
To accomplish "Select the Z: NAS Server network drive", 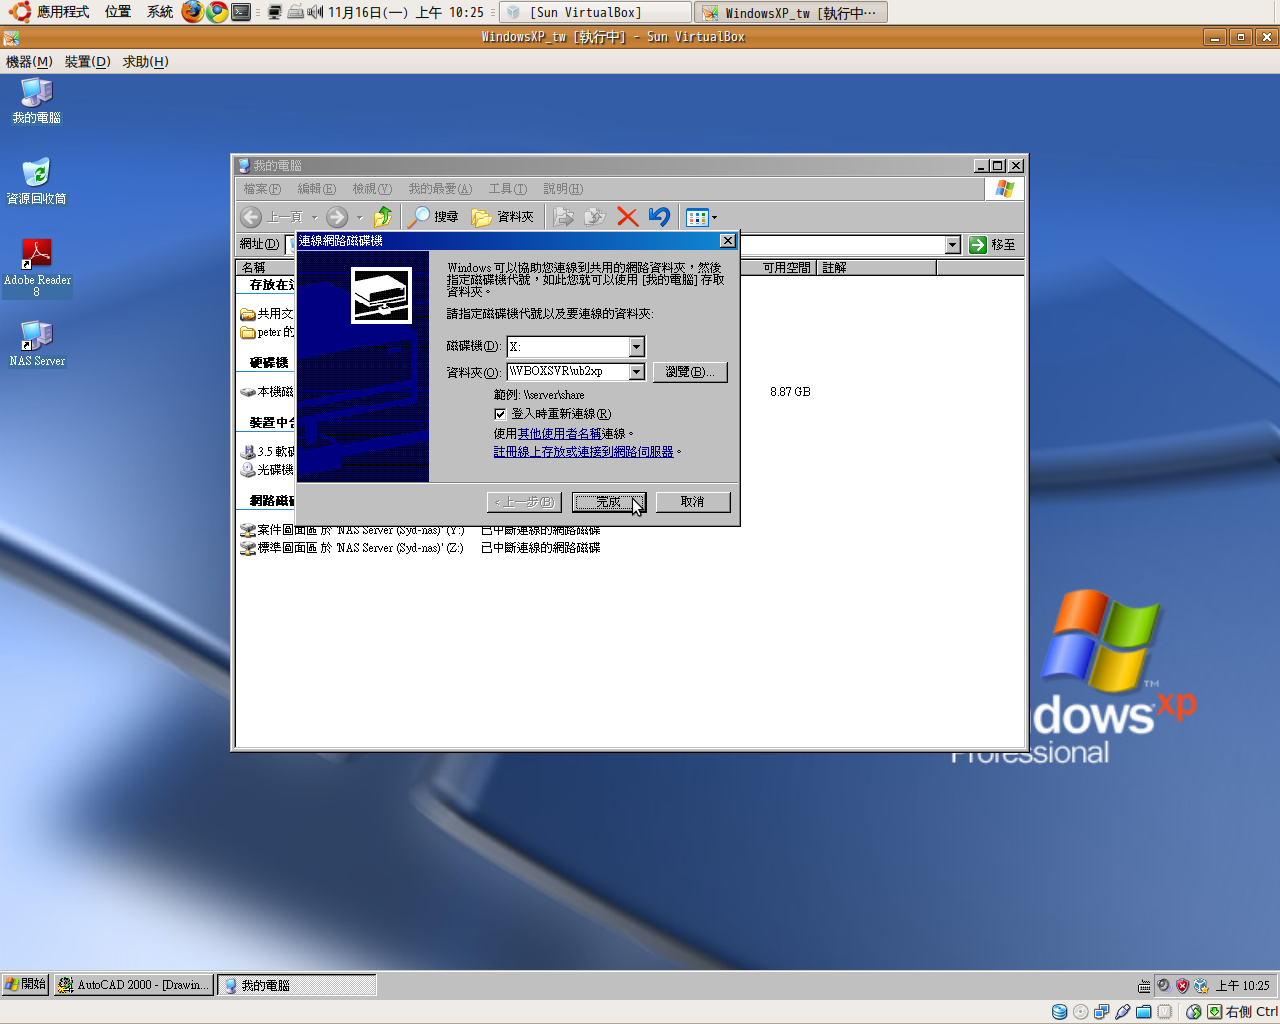I will coord(352,548).
